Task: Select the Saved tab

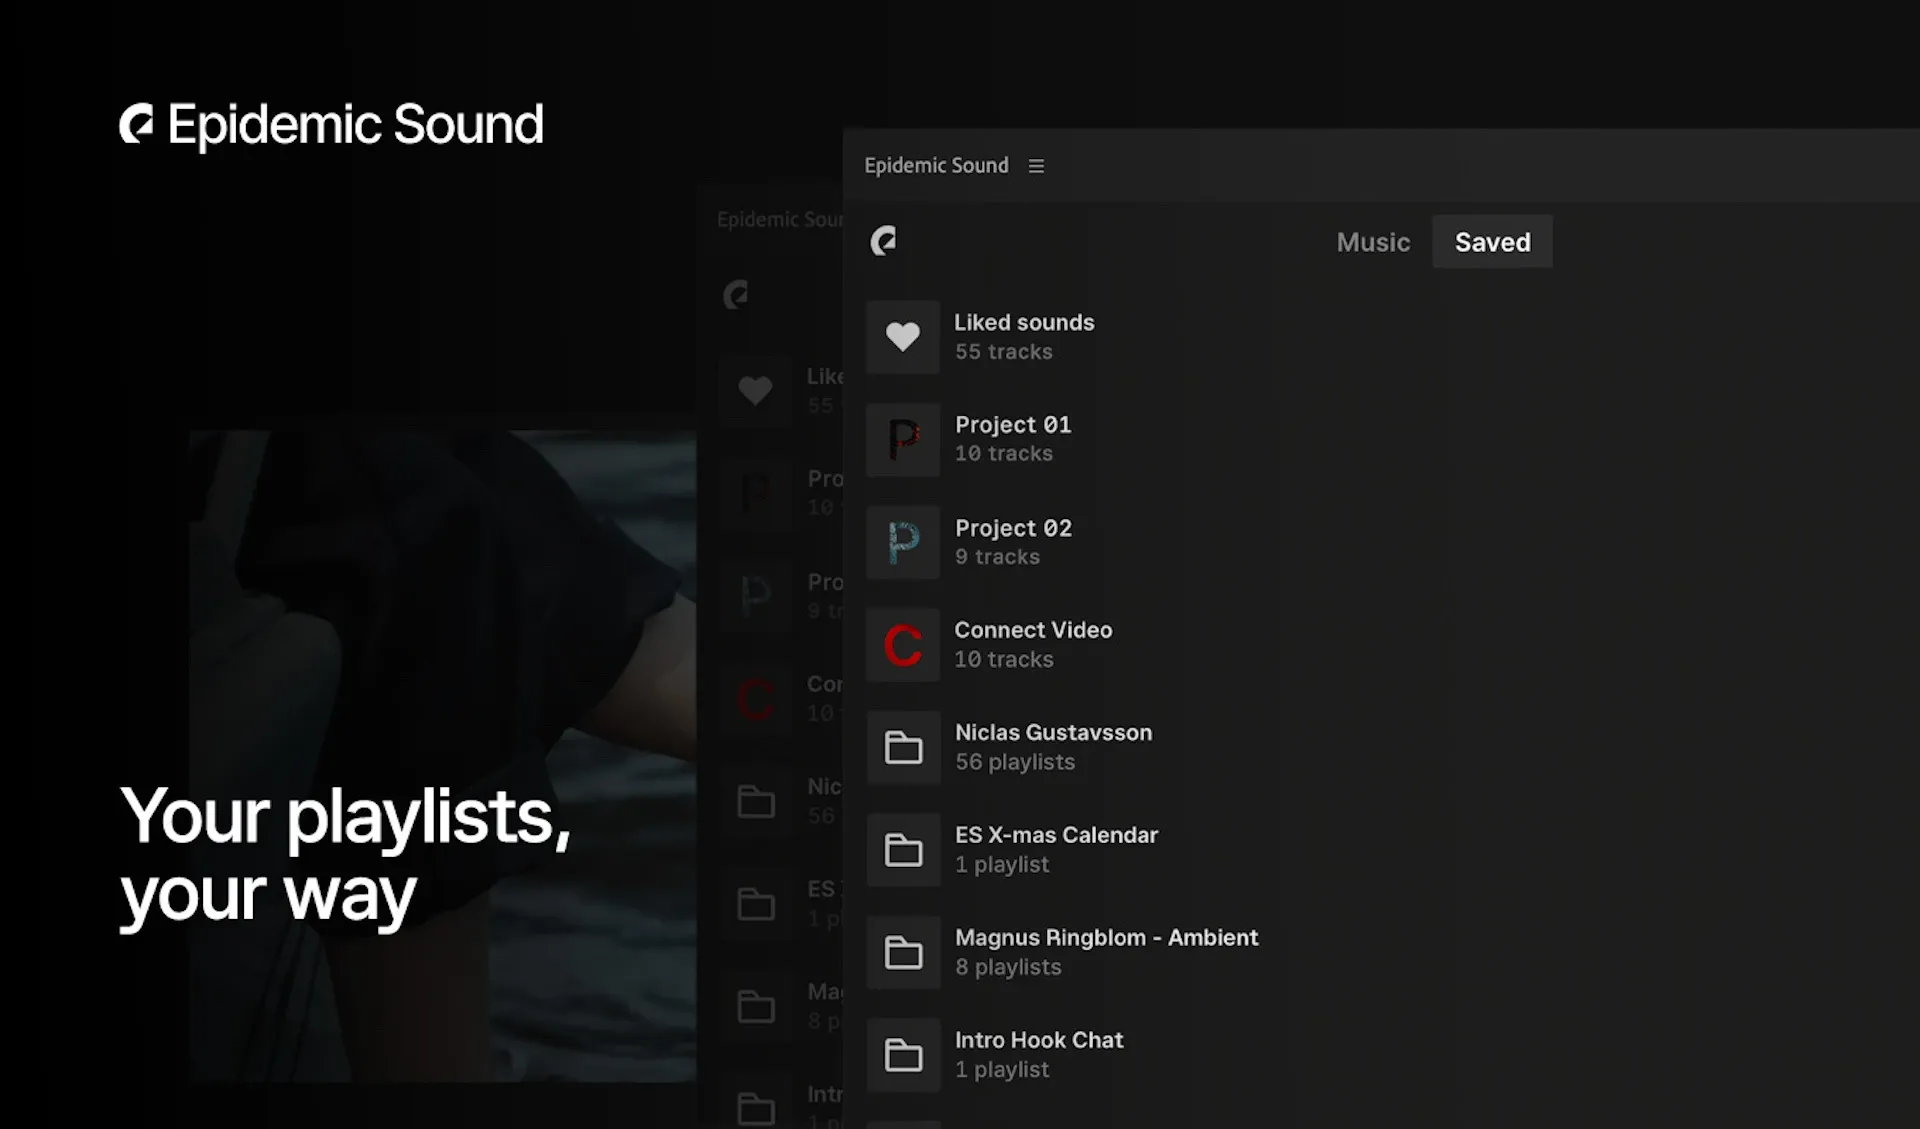Action: (1491, 242)
